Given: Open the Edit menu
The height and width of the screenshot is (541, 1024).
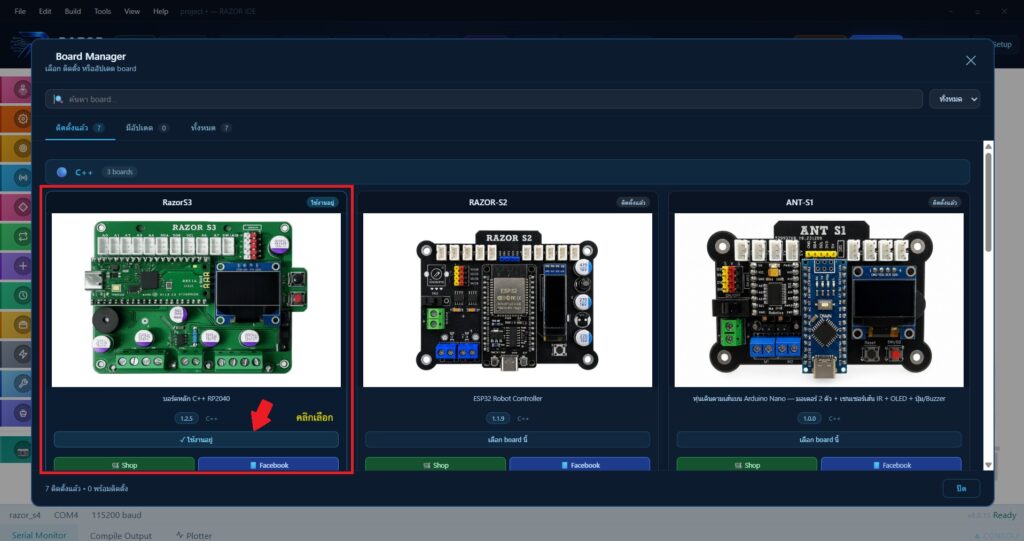Looking at the screenshot, I should (x=45, y=11).
